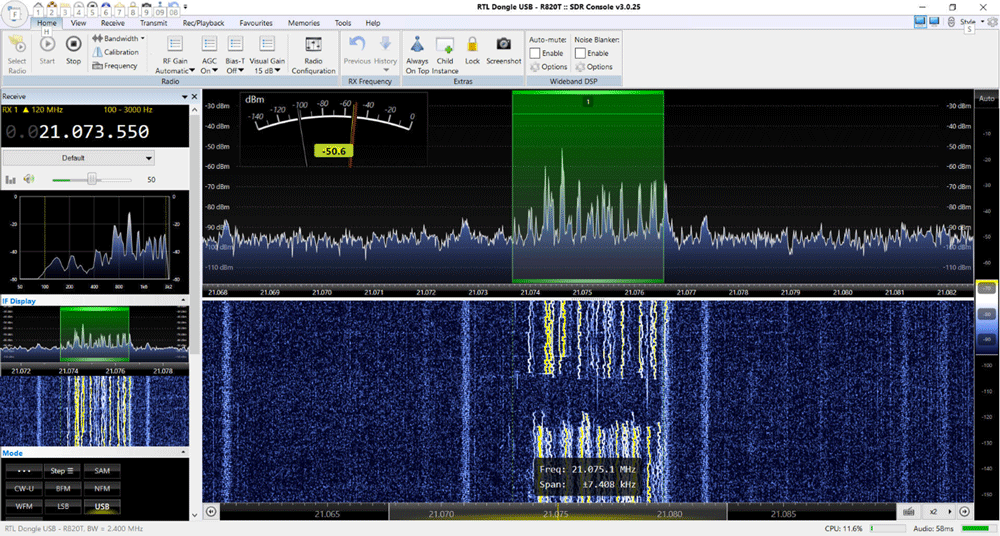Click the Receive panel scrollbar down arrow
Image resolution: width=1000 pixels, height=536 pixels.
195,514
